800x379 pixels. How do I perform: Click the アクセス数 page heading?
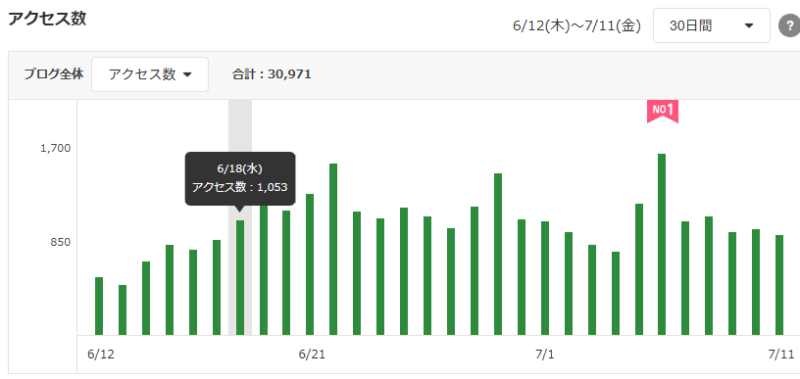tap(47, 19)
